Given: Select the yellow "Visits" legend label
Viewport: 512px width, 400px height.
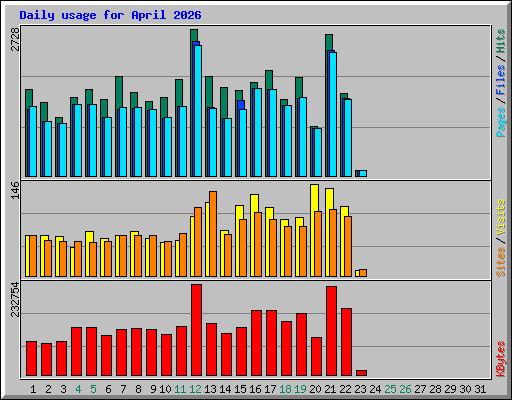Looking at the screenshot, I should [x=501, y=218].
